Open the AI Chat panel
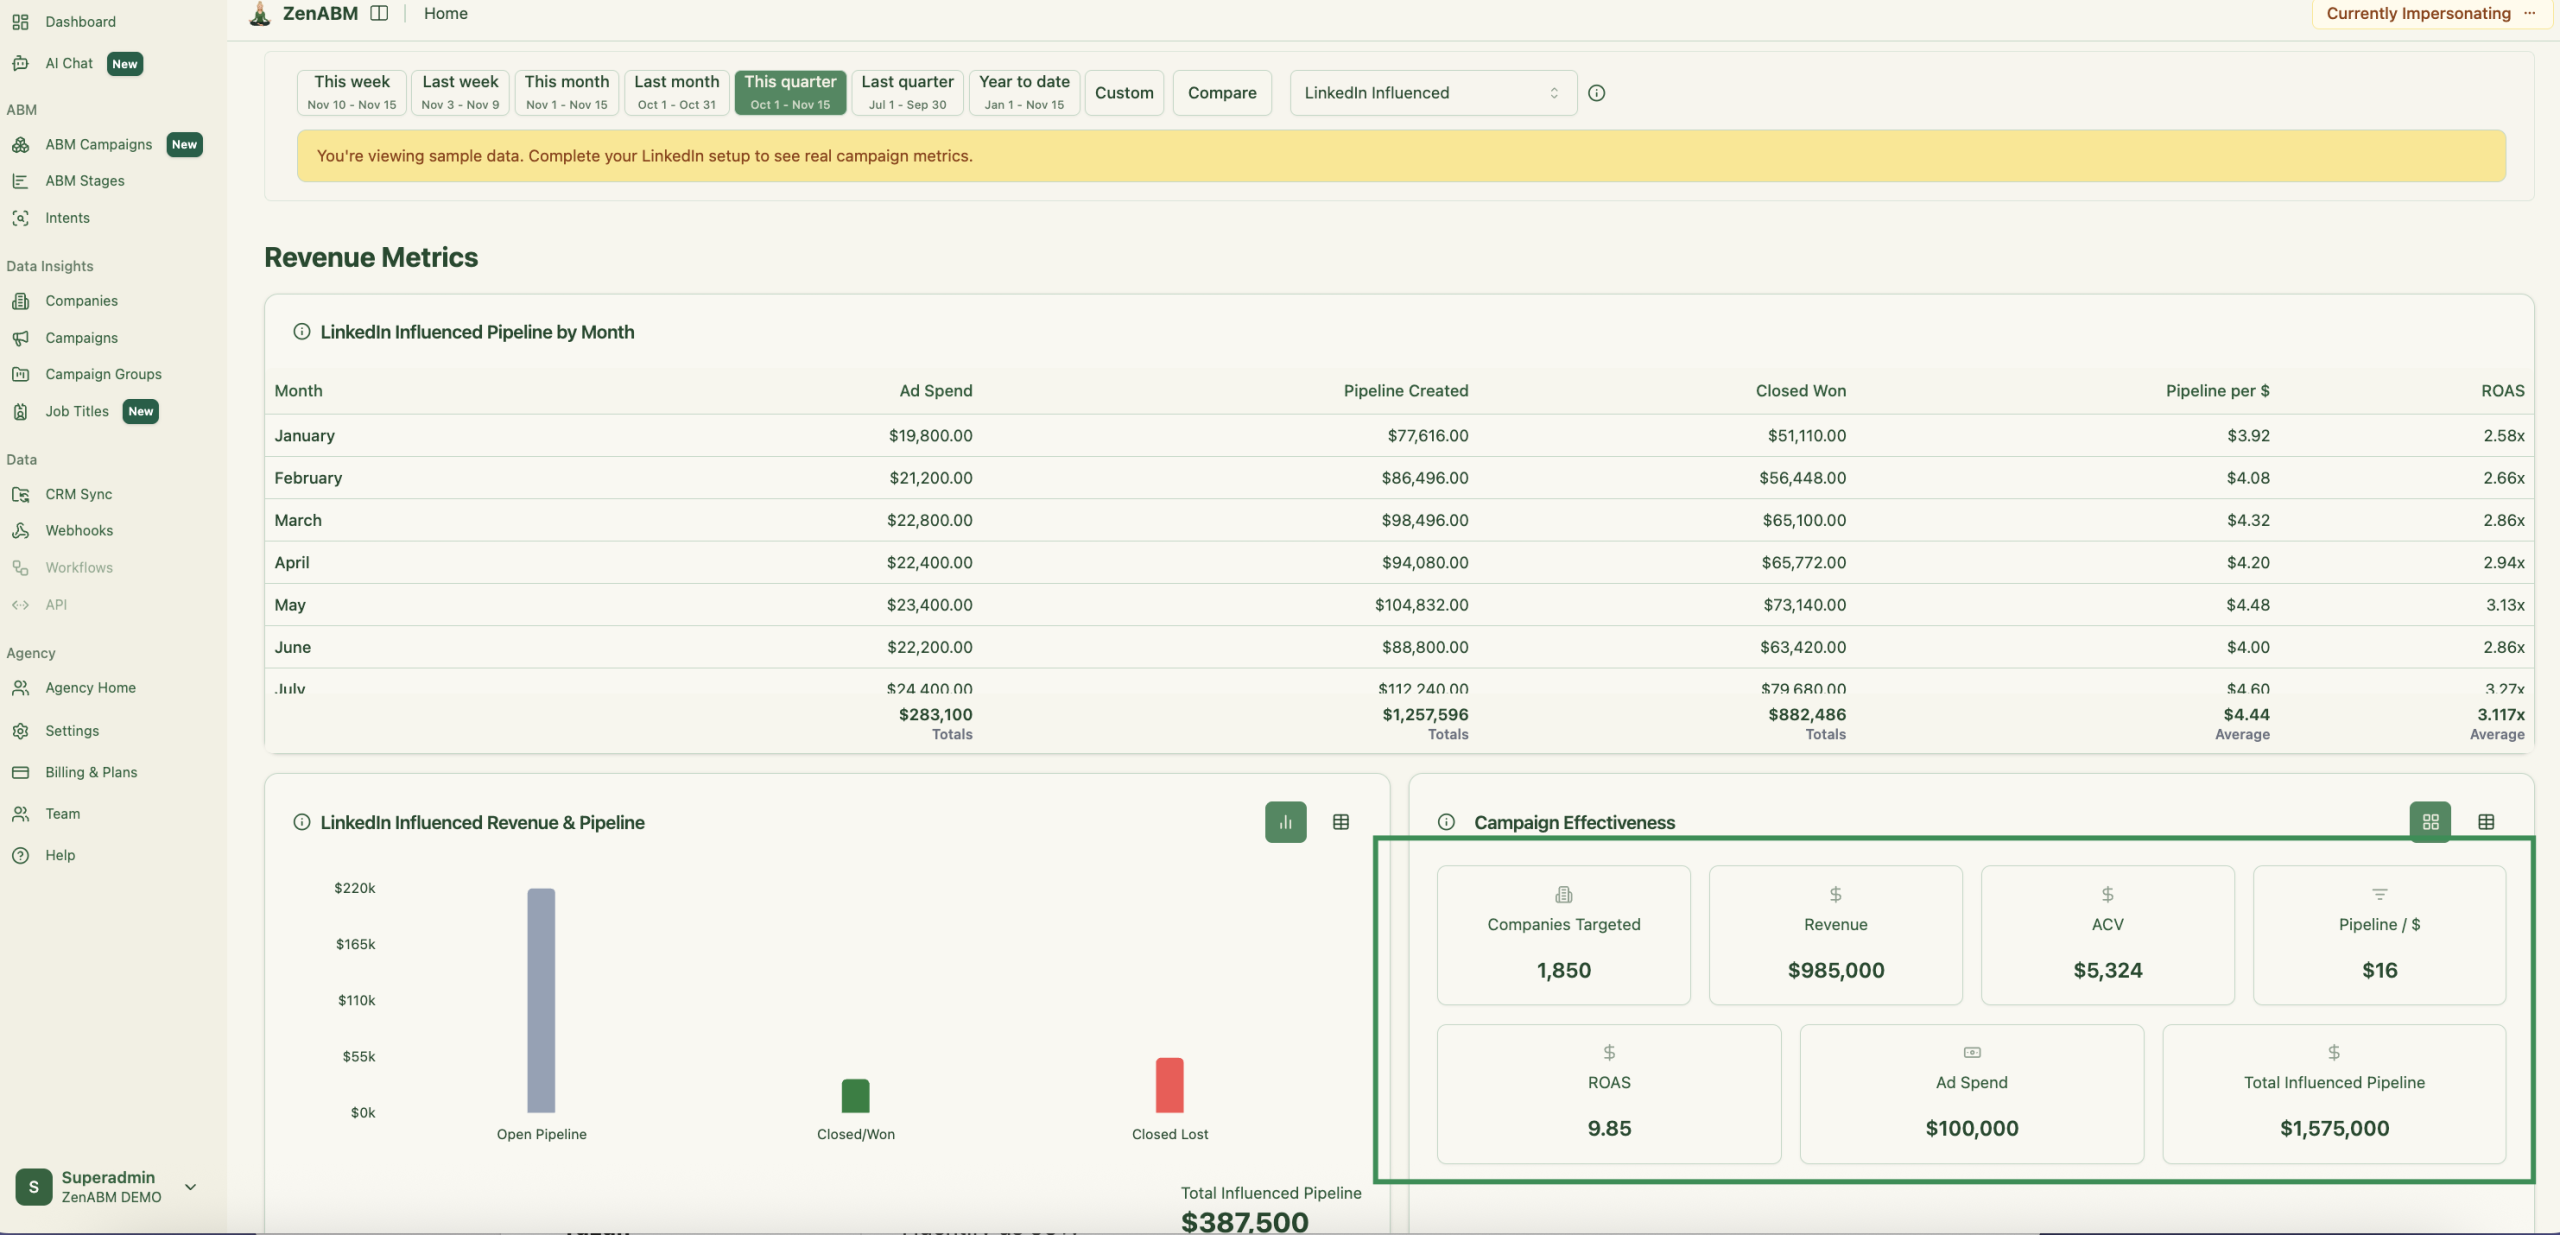 pos(67,62)
